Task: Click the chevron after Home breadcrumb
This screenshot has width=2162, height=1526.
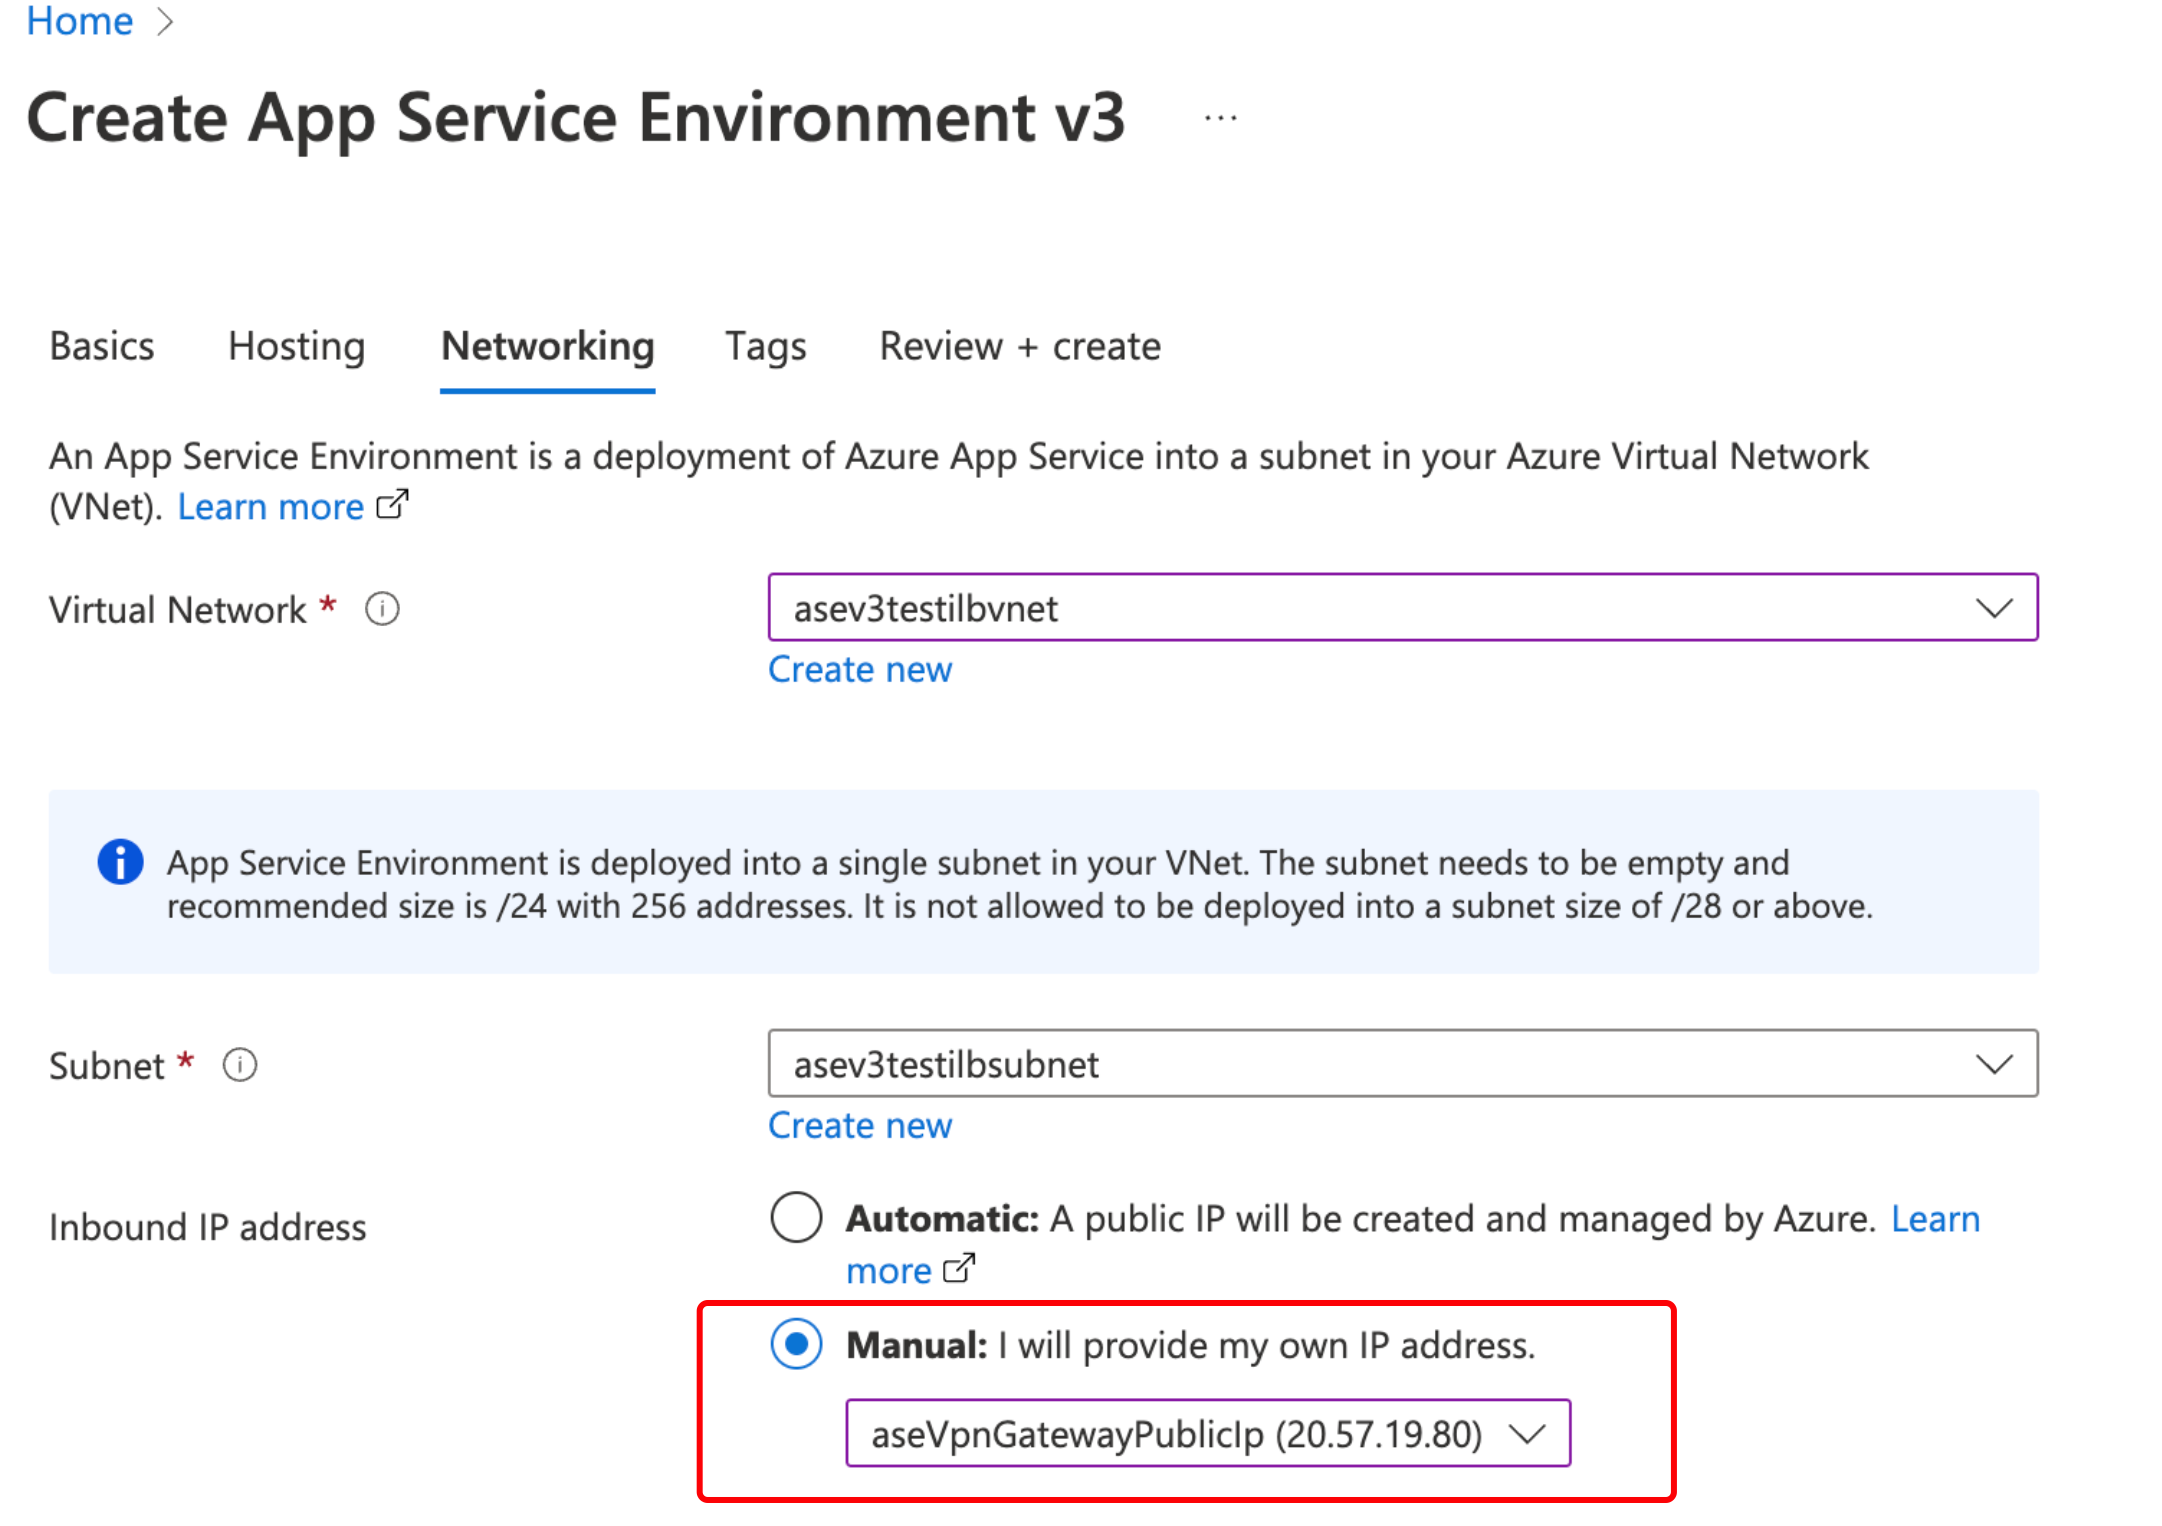Action: point(166,21)
